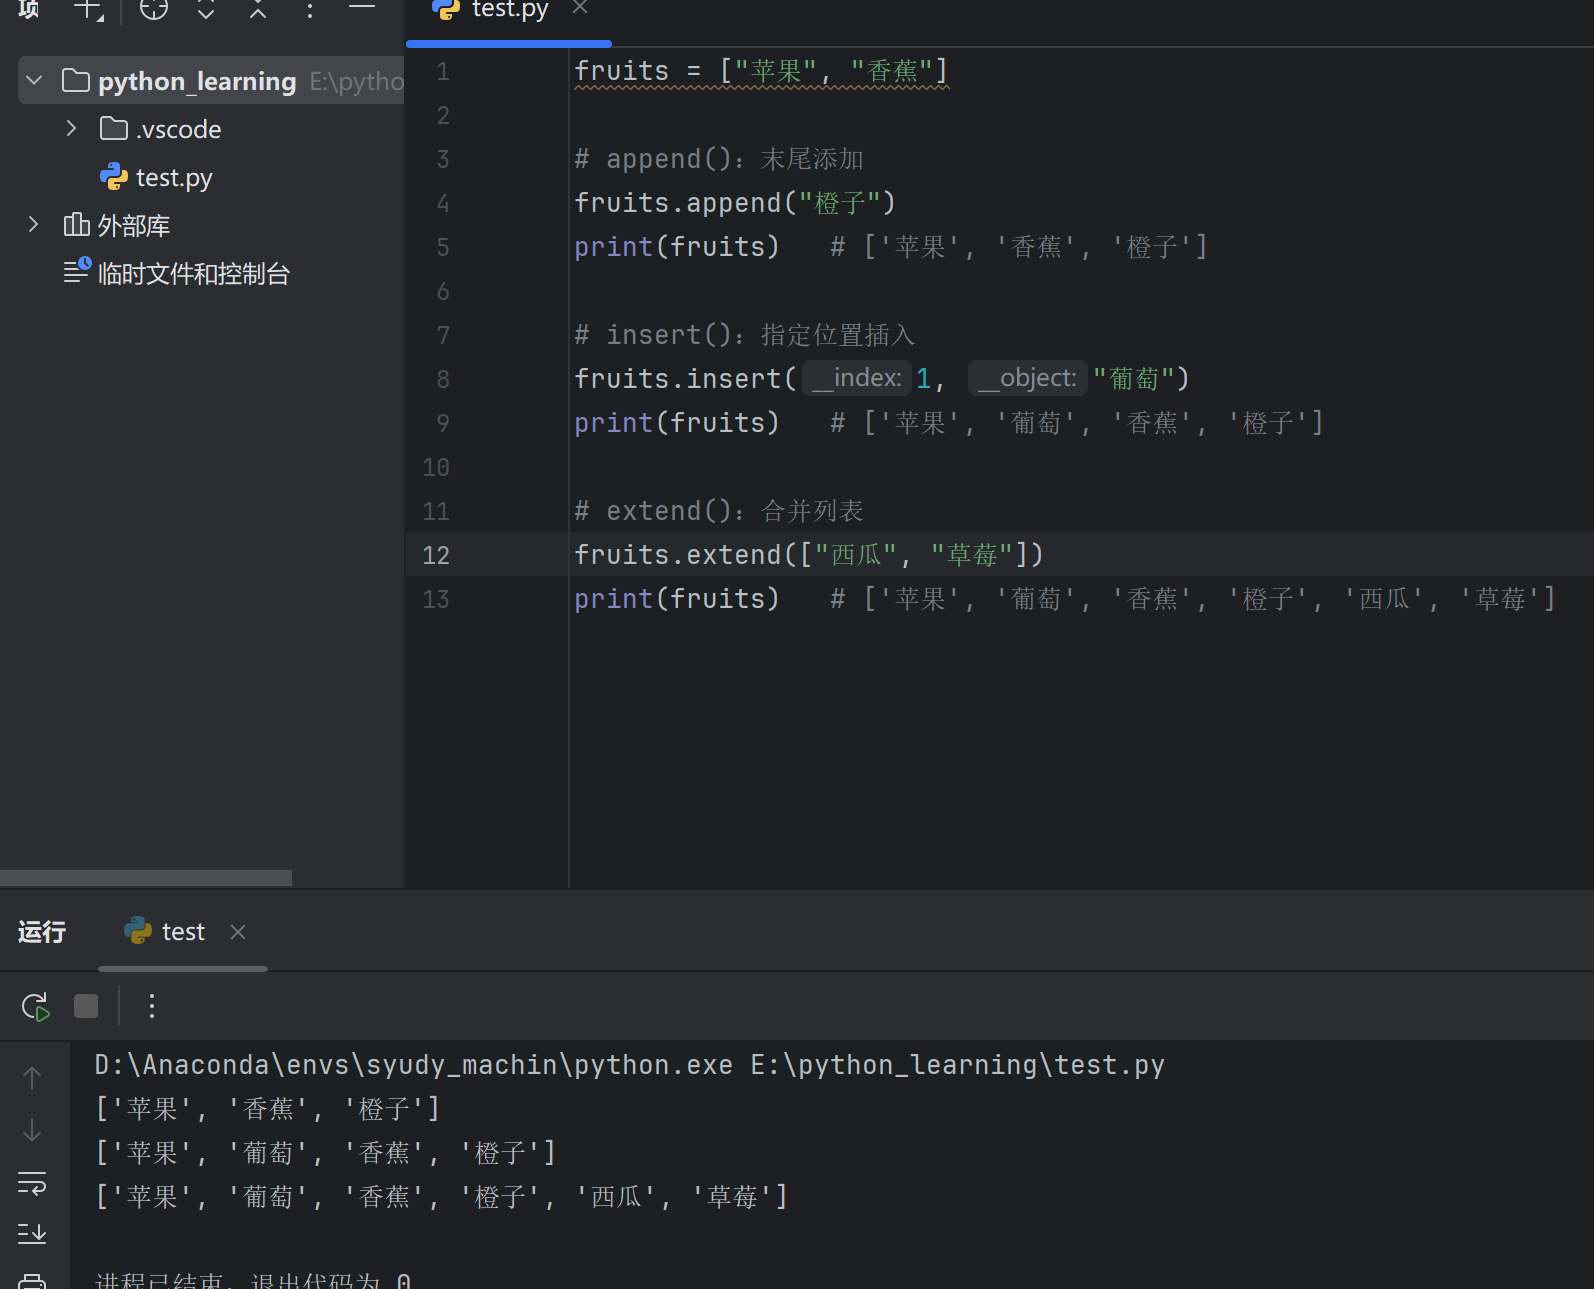Open the project panel options menu
Viewport: 1594px width, 1289px height.
coord(310,10)
